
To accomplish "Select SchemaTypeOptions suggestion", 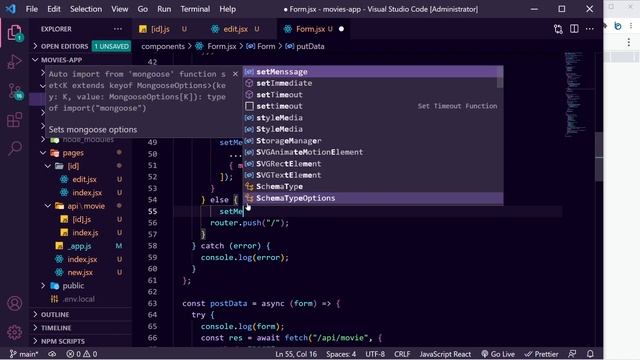I will coord(373,198).
